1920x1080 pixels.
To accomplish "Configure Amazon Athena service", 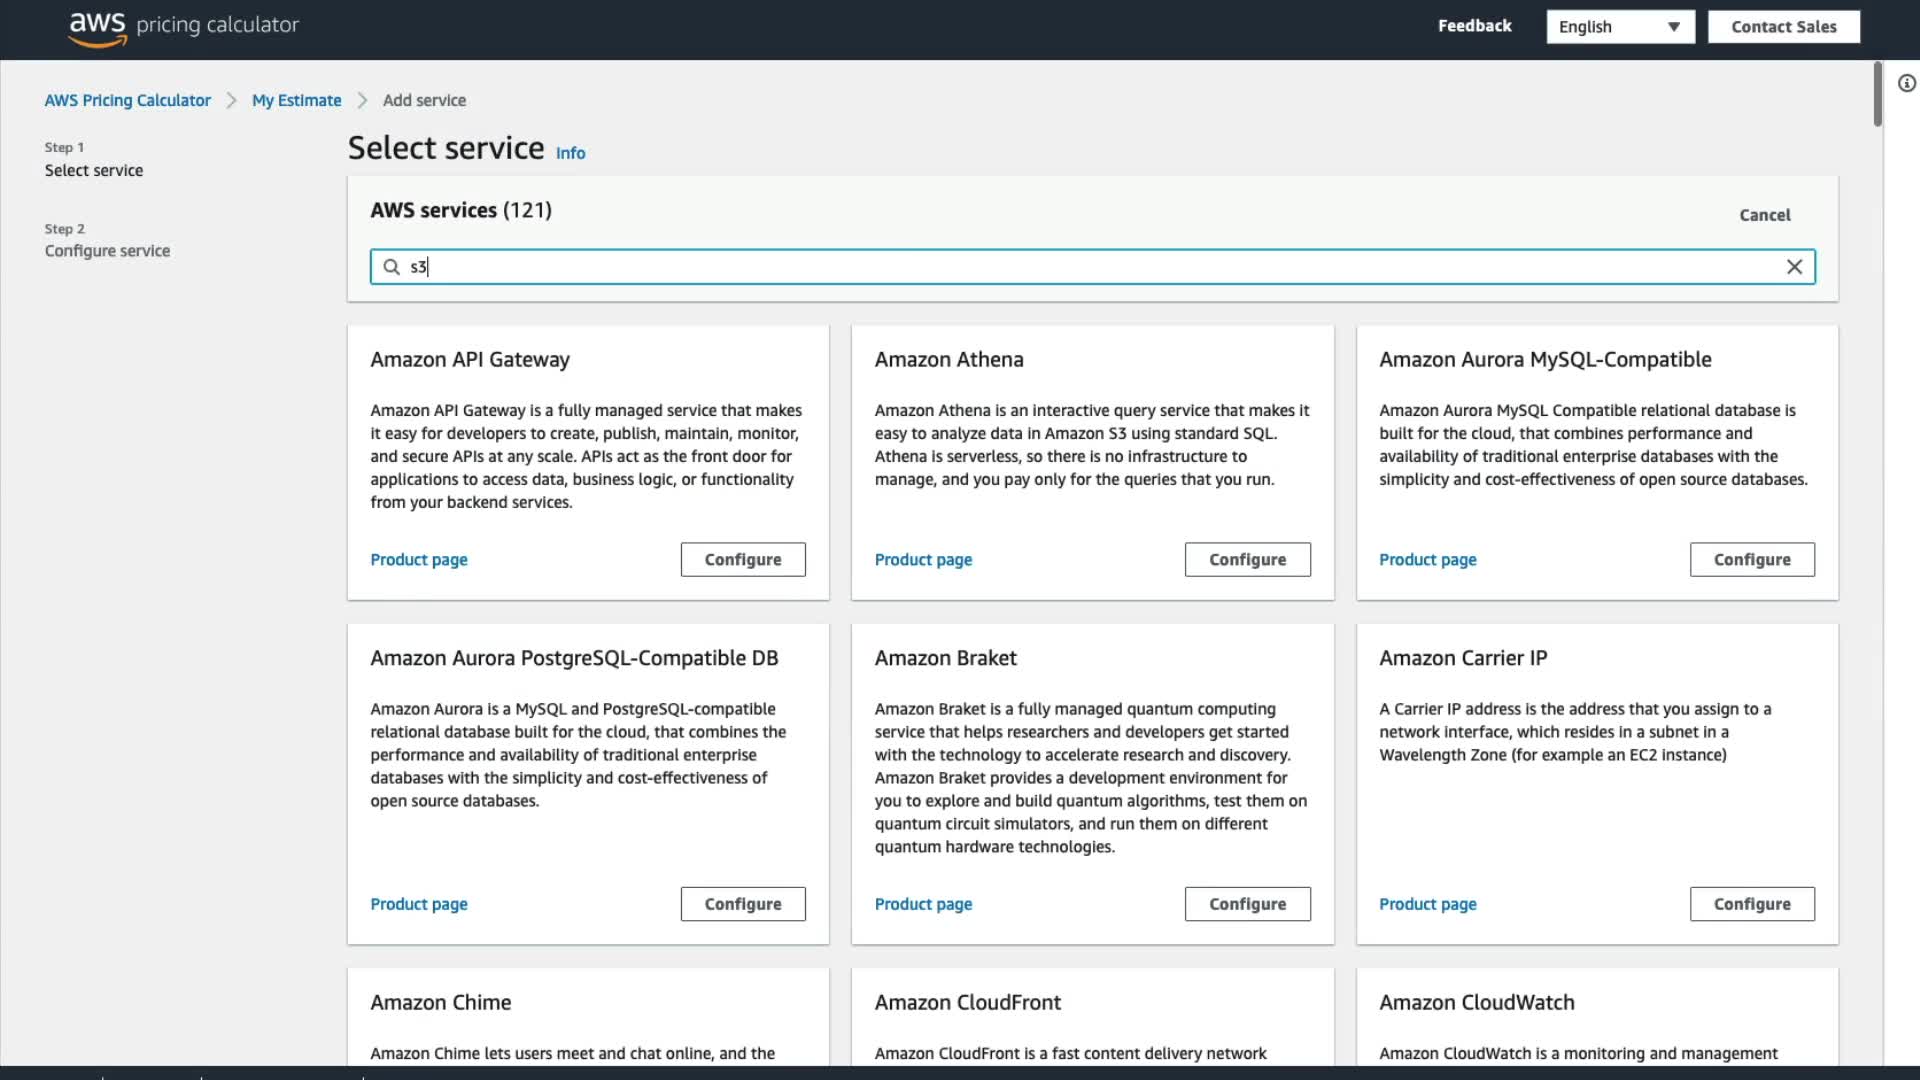I will (x=1247, y=560).
